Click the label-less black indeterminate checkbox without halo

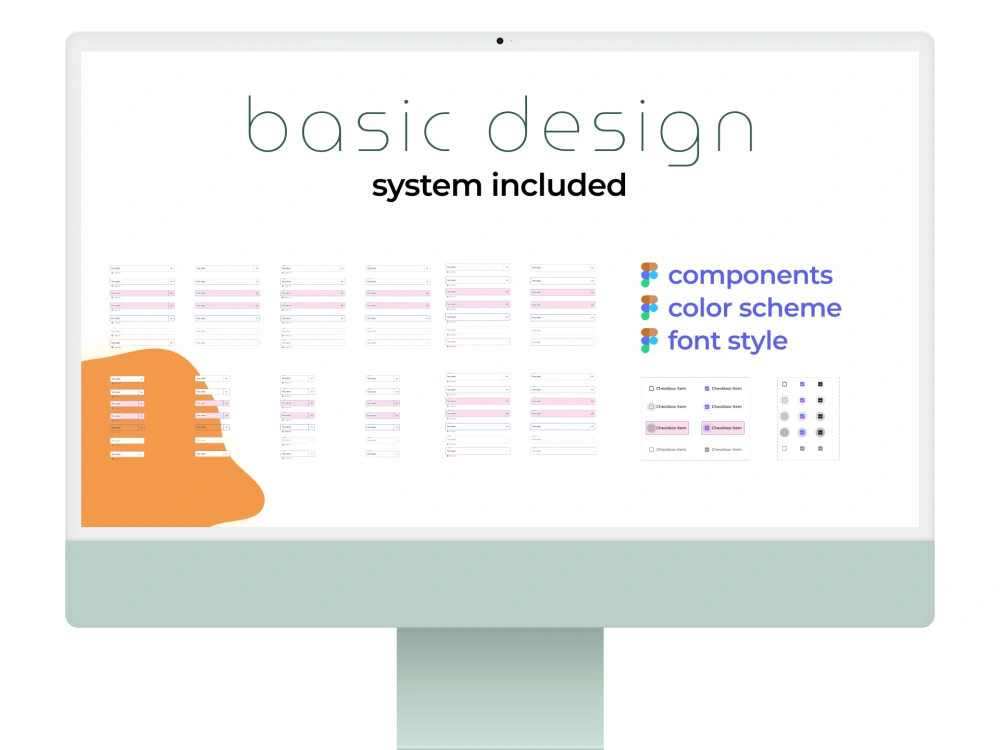click(x=820, y=385)
